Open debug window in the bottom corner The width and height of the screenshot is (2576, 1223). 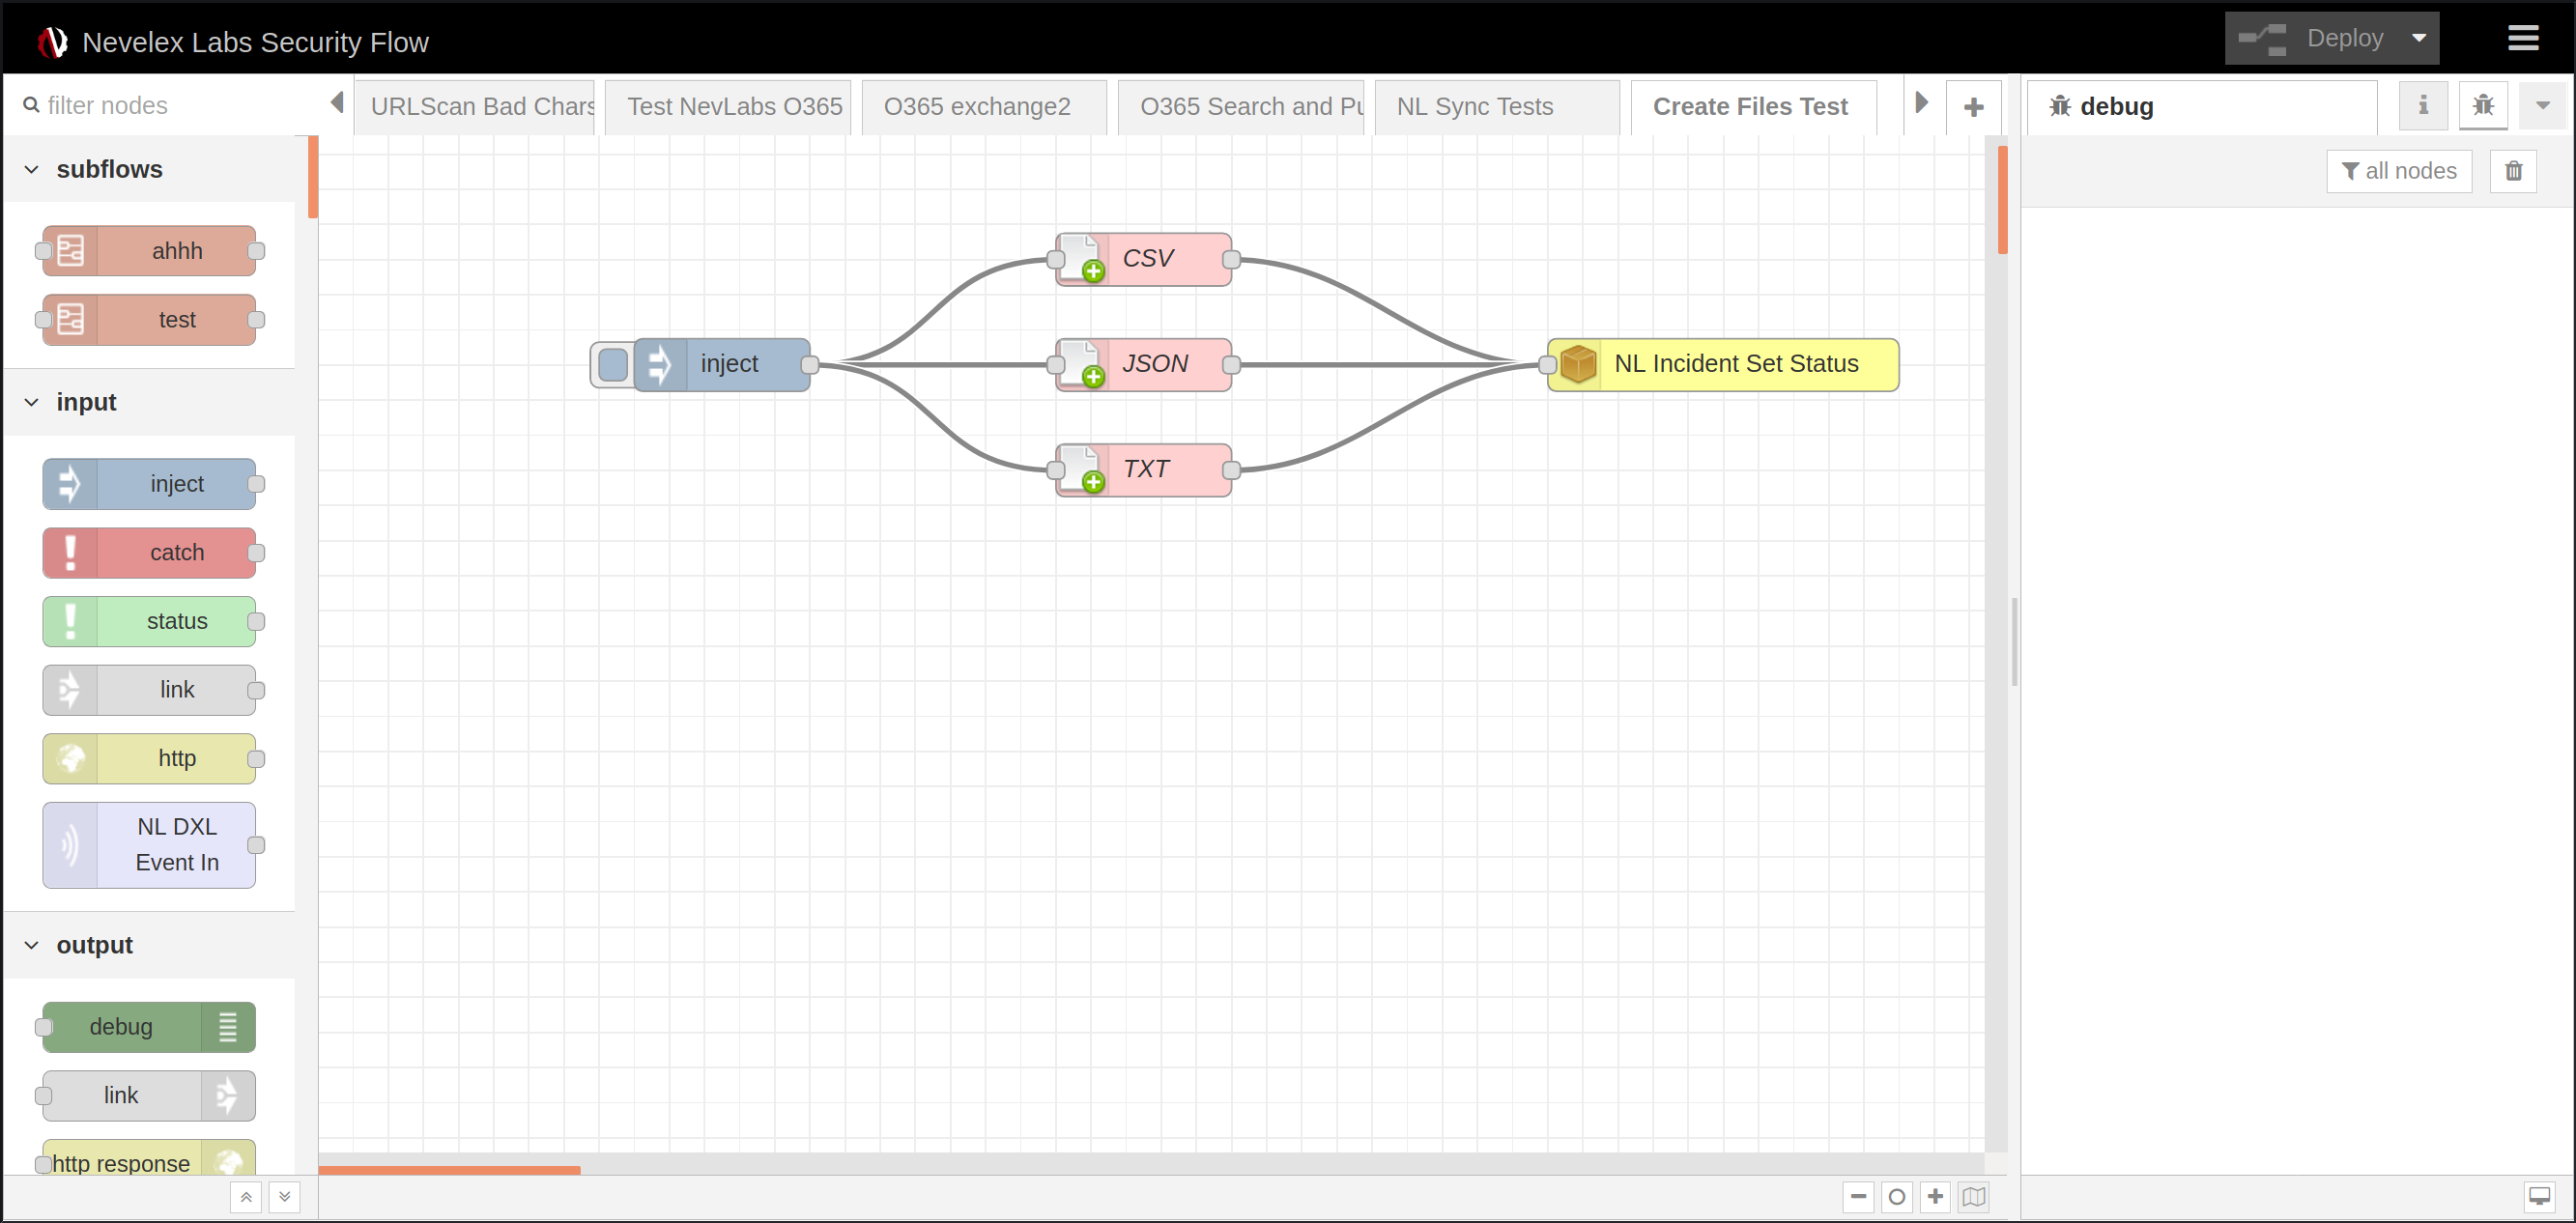(2539, 1196)
